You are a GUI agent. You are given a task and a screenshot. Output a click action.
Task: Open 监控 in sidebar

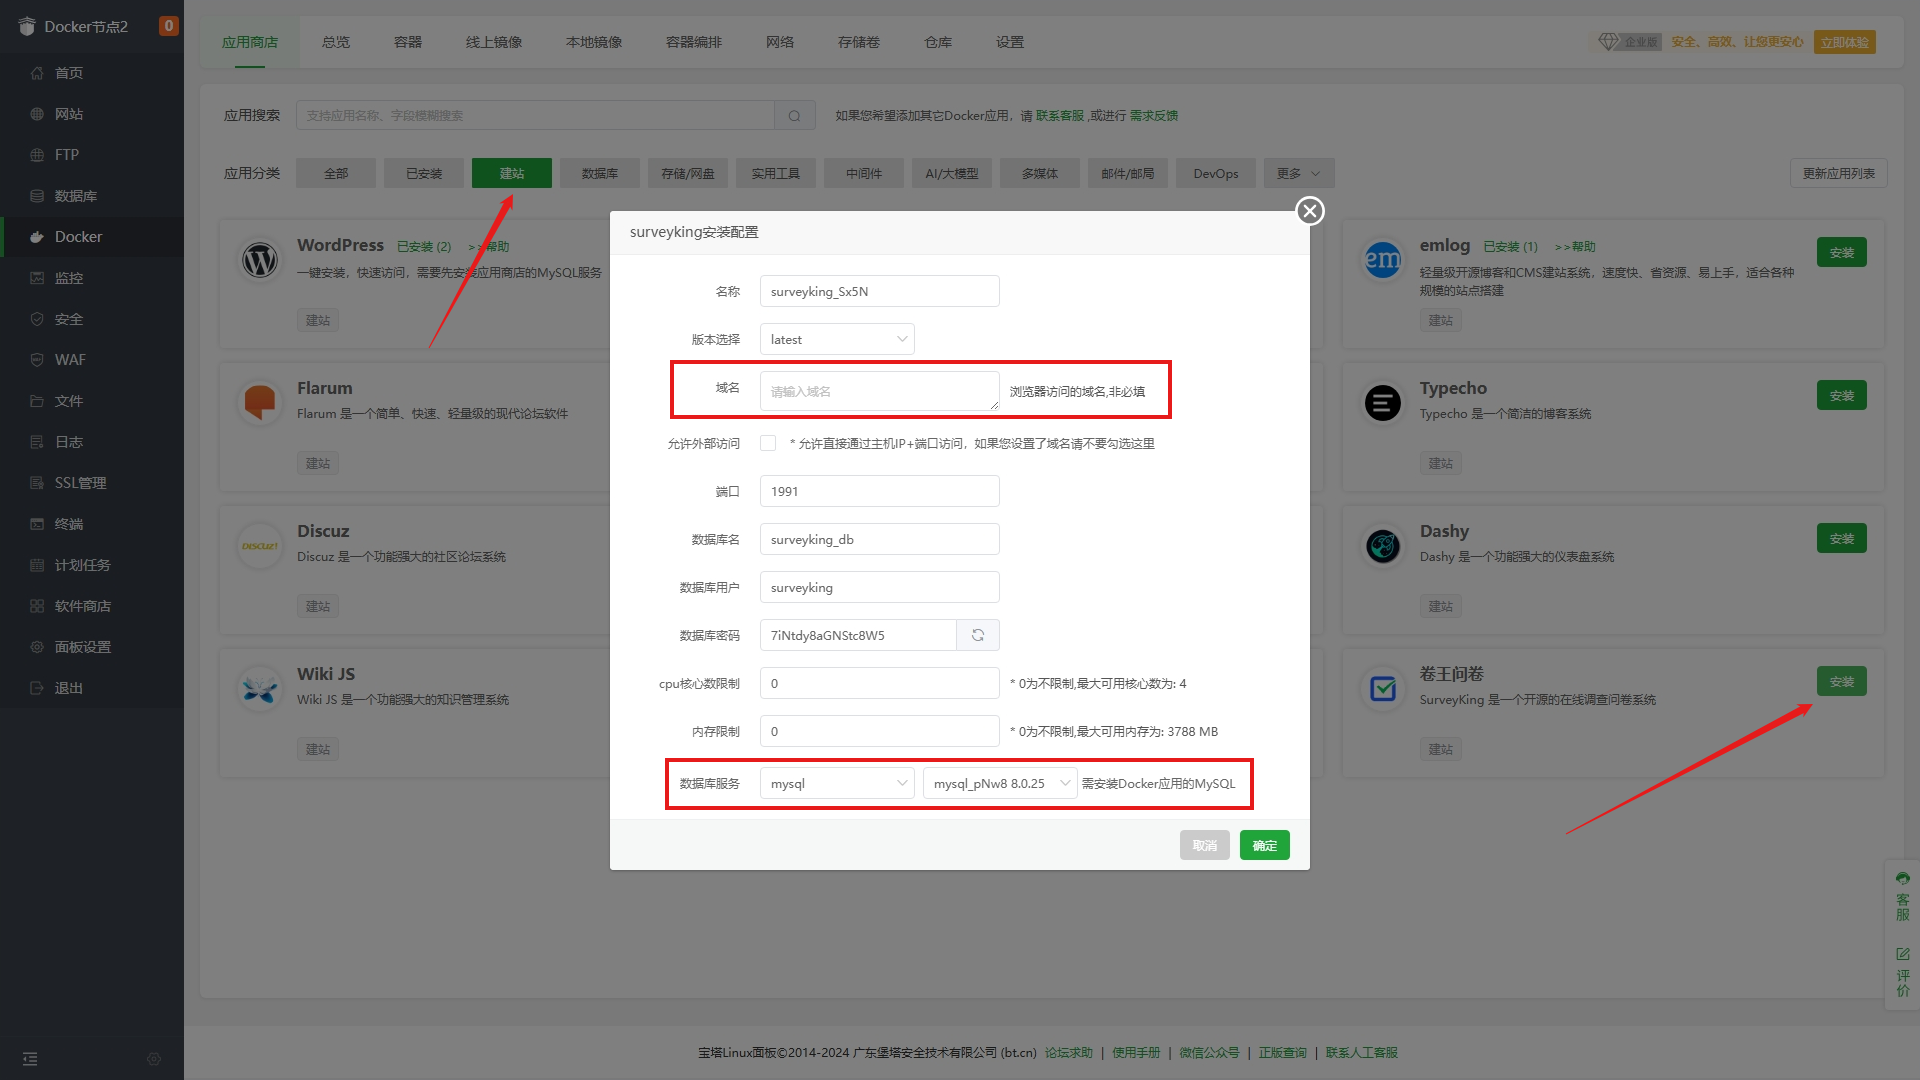click(x=92, y=278)
